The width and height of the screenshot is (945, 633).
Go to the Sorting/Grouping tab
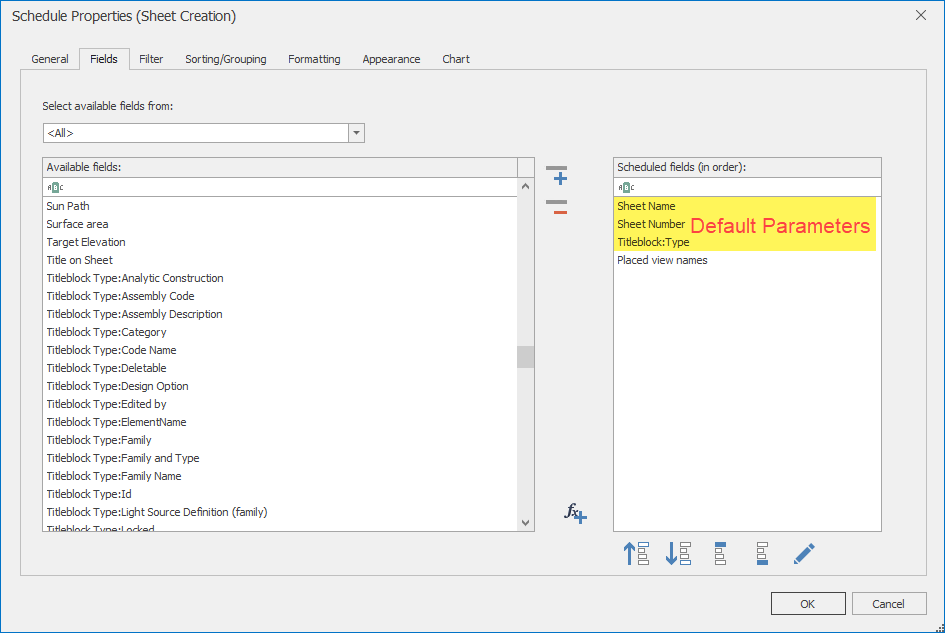click(x=226, y=59)
